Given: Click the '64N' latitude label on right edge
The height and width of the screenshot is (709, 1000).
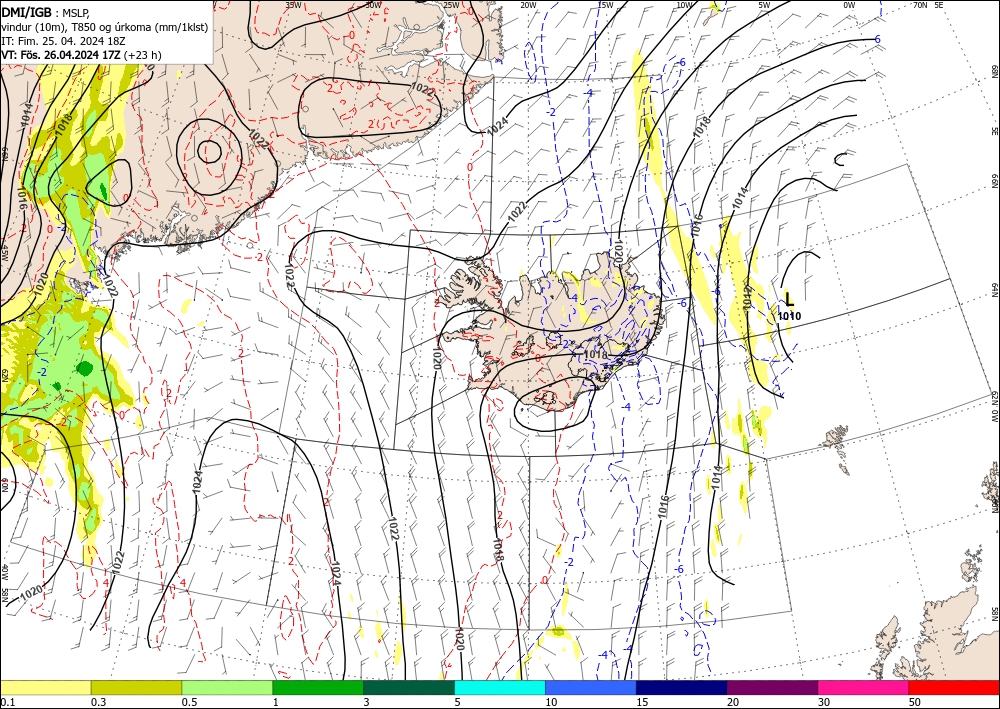Looking at the screenshot, I should click(994, 289).
